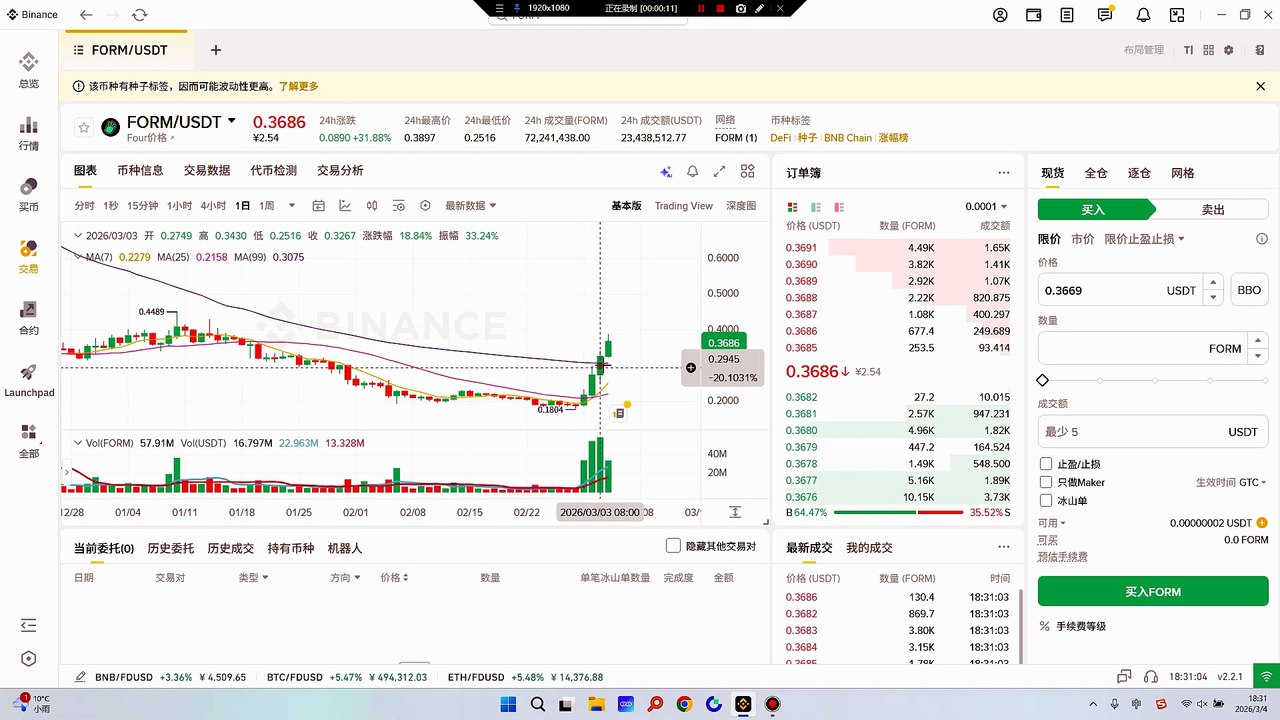Open the 全部 all apps sidebar icon
This screenshot has width=1280, height=720.
(x=28, y=440)
